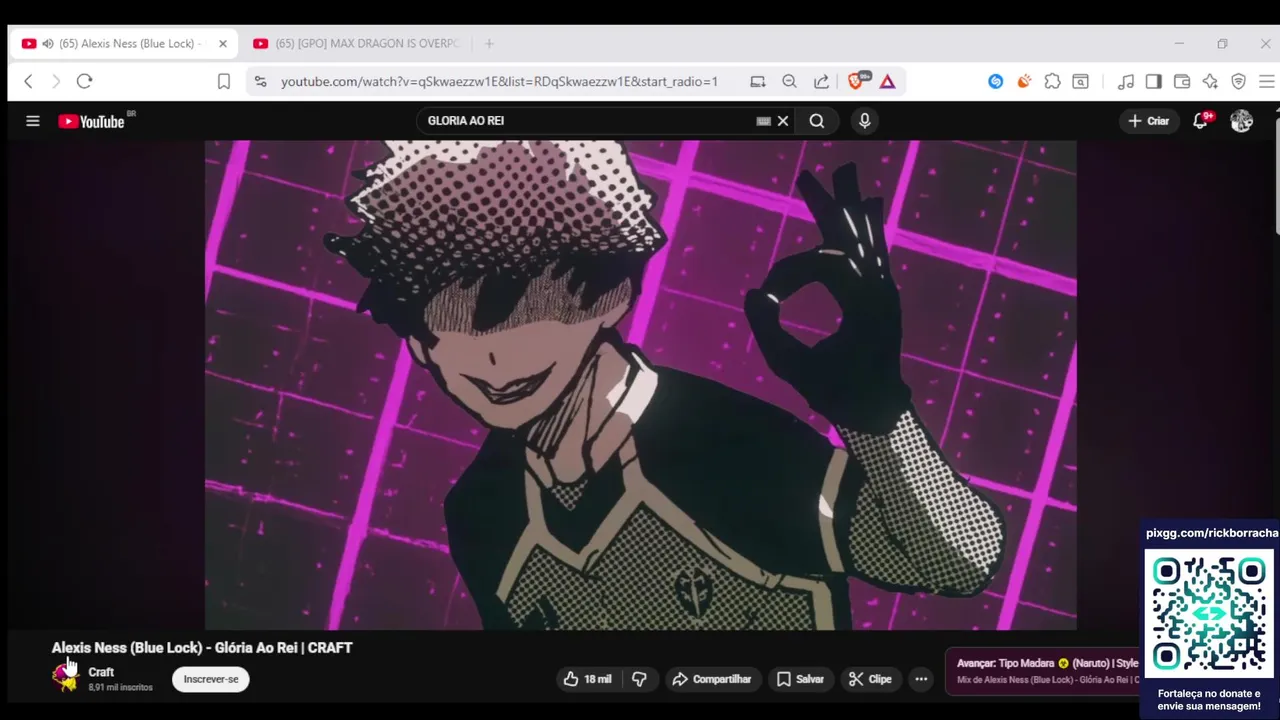Restore down the browser window

(x=1222, y=44)
